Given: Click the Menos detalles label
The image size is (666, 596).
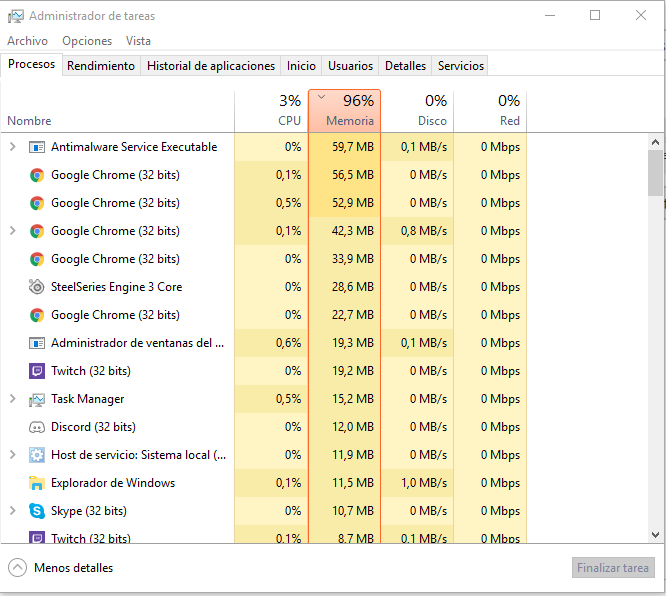Looking at the screenshot, I should click(x=73, y=568).
